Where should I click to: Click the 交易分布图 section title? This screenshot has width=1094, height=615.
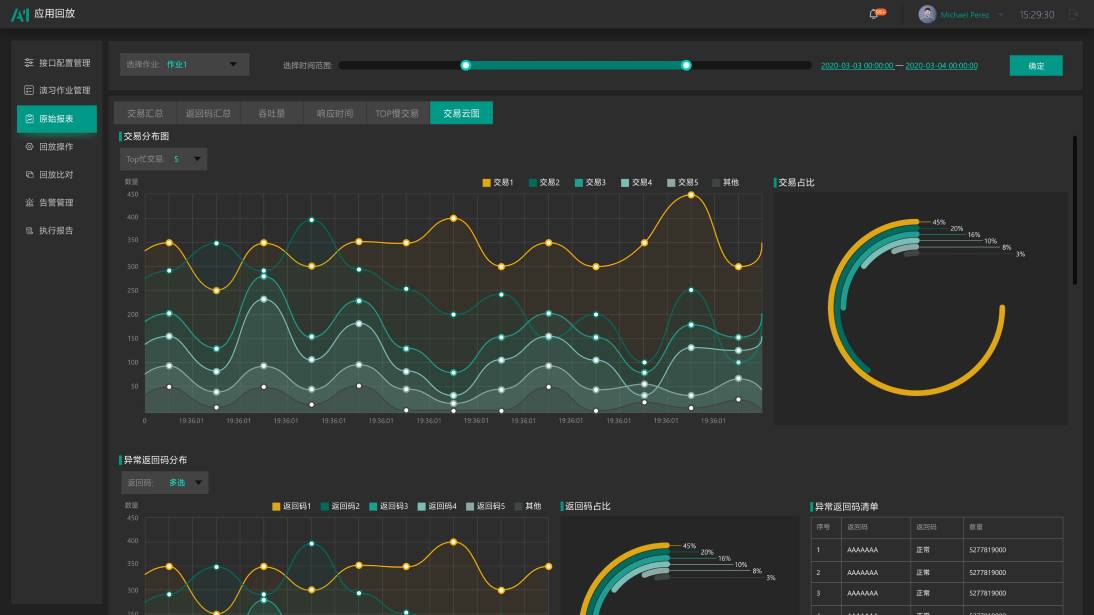(x=146, y=136)
